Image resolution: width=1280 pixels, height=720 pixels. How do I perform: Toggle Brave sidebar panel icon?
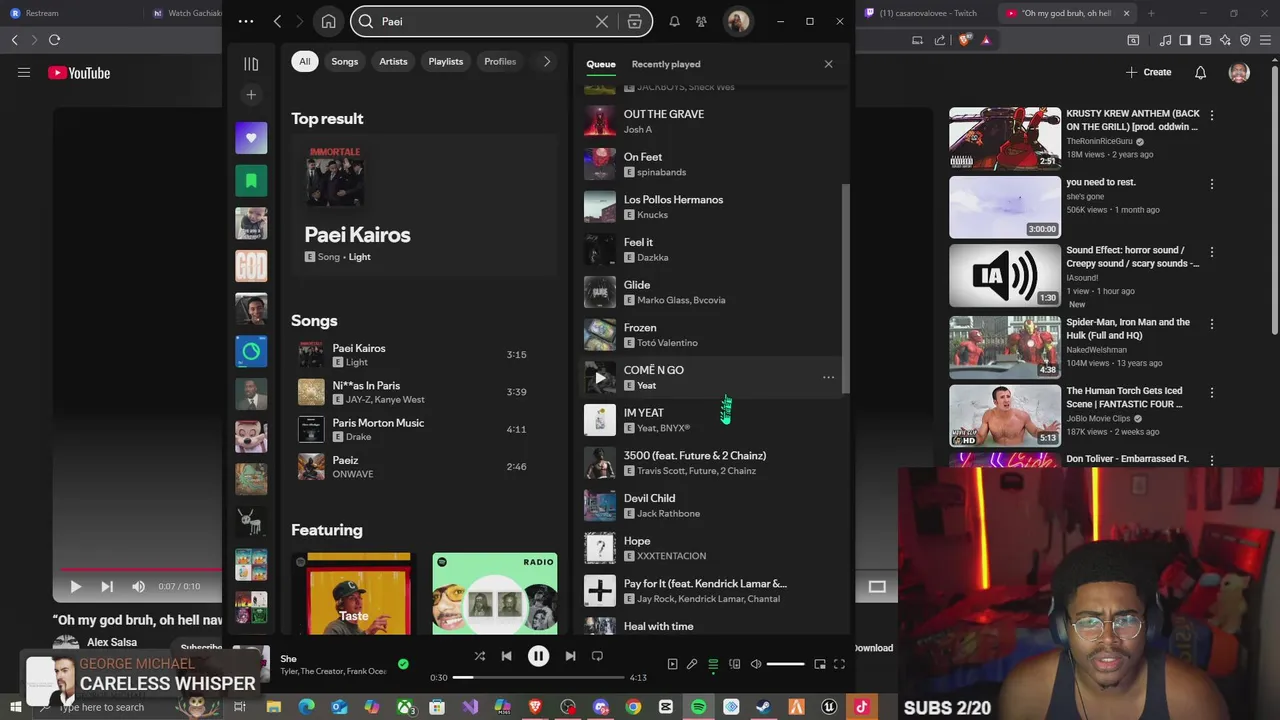[x=1186, y=40]
